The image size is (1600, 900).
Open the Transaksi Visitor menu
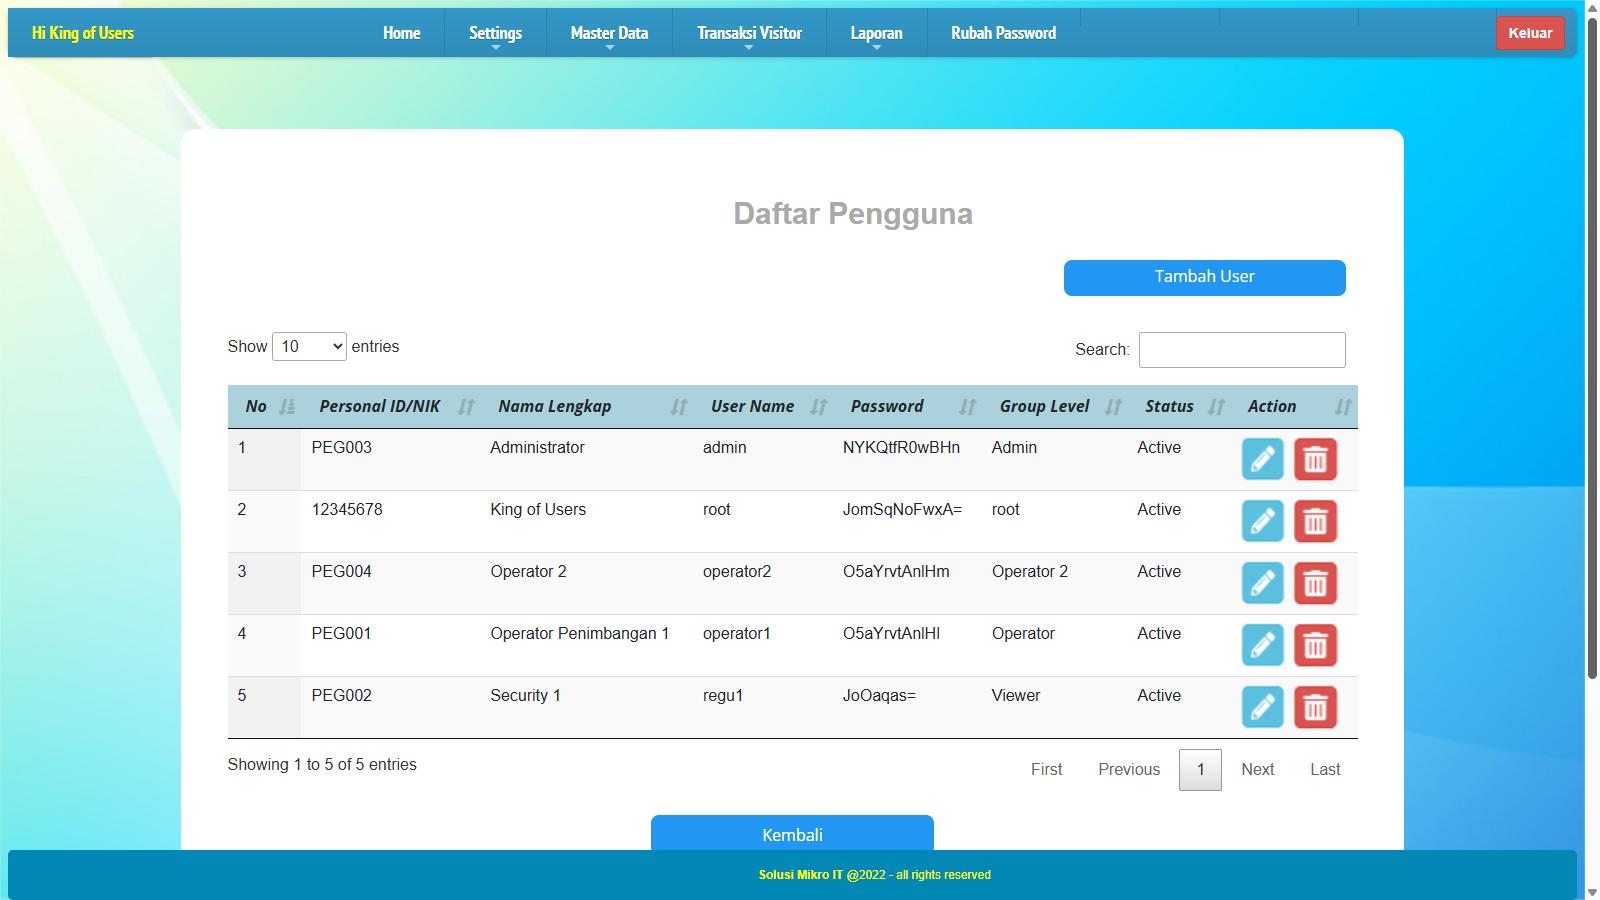[749, 33]
